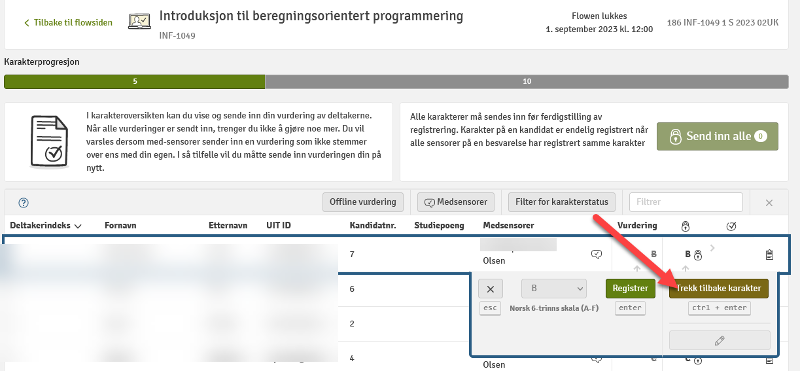This screenshot has height=371, width=800.
Task: Click the Kandidatnr. column header
Action: [373, 225]
